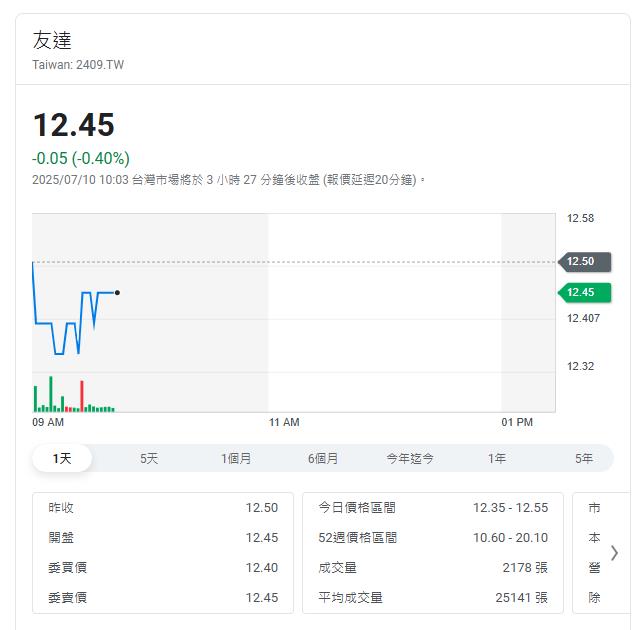
Task: Click the 12.407 y-axis label
Action: pyautogui.click(x=584, y=318)
